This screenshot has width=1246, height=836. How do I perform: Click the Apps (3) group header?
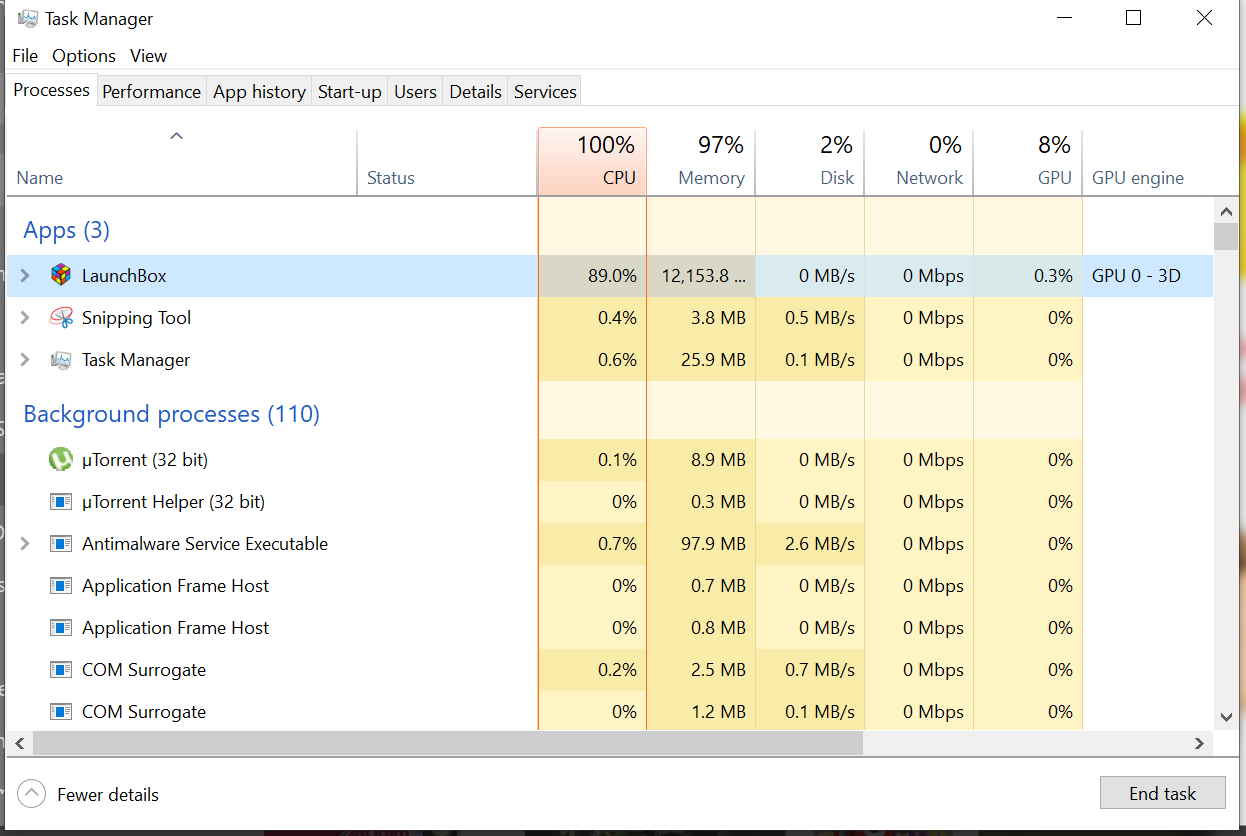(x=67, y=230)
